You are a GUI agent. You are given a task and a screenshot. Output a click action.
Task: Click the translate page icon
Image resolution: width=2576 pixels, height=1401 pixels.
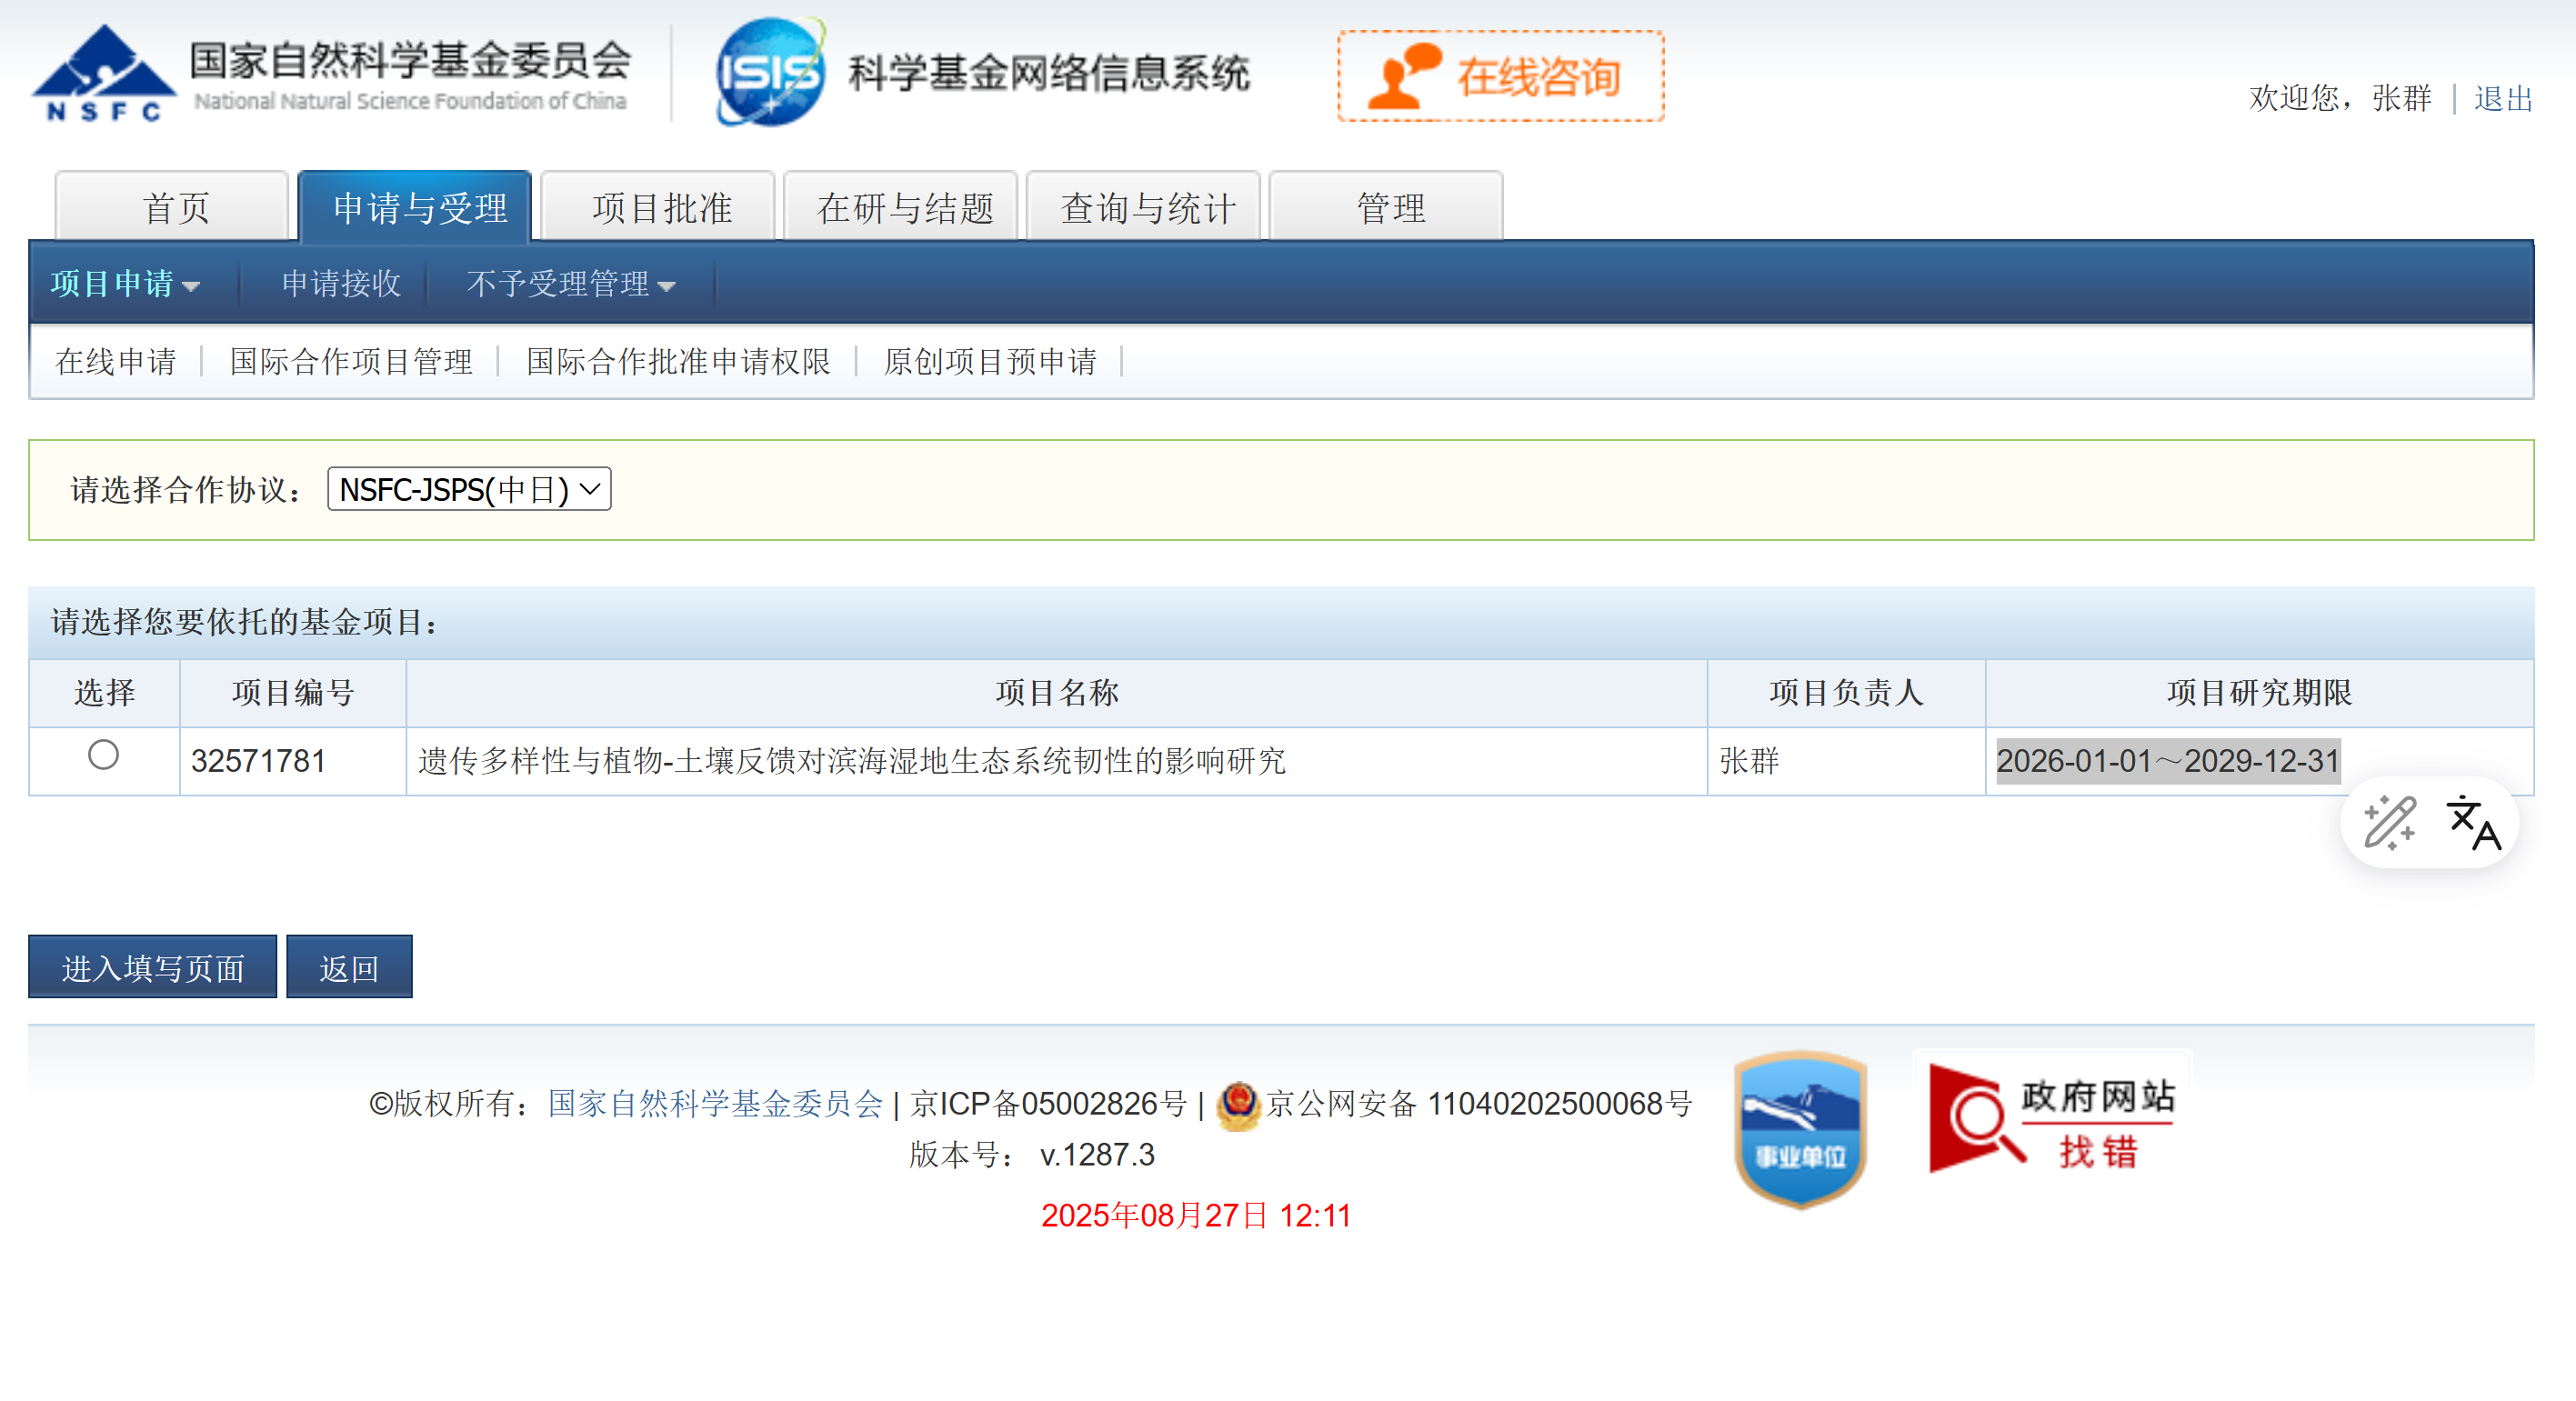[x=2473, y=822]
